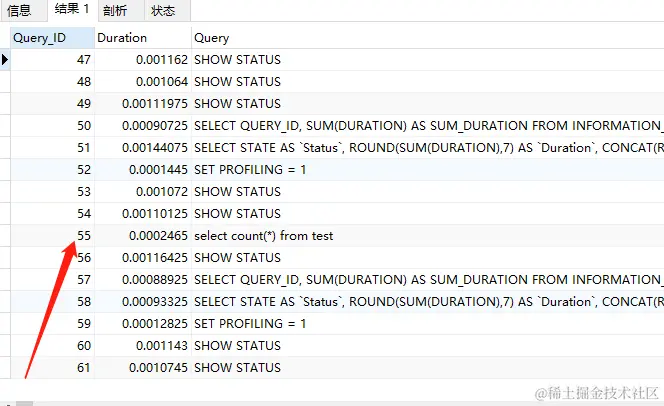664x406 pixels.
Task: Click Duration value 0.00144075
Action: pos(143,147)
